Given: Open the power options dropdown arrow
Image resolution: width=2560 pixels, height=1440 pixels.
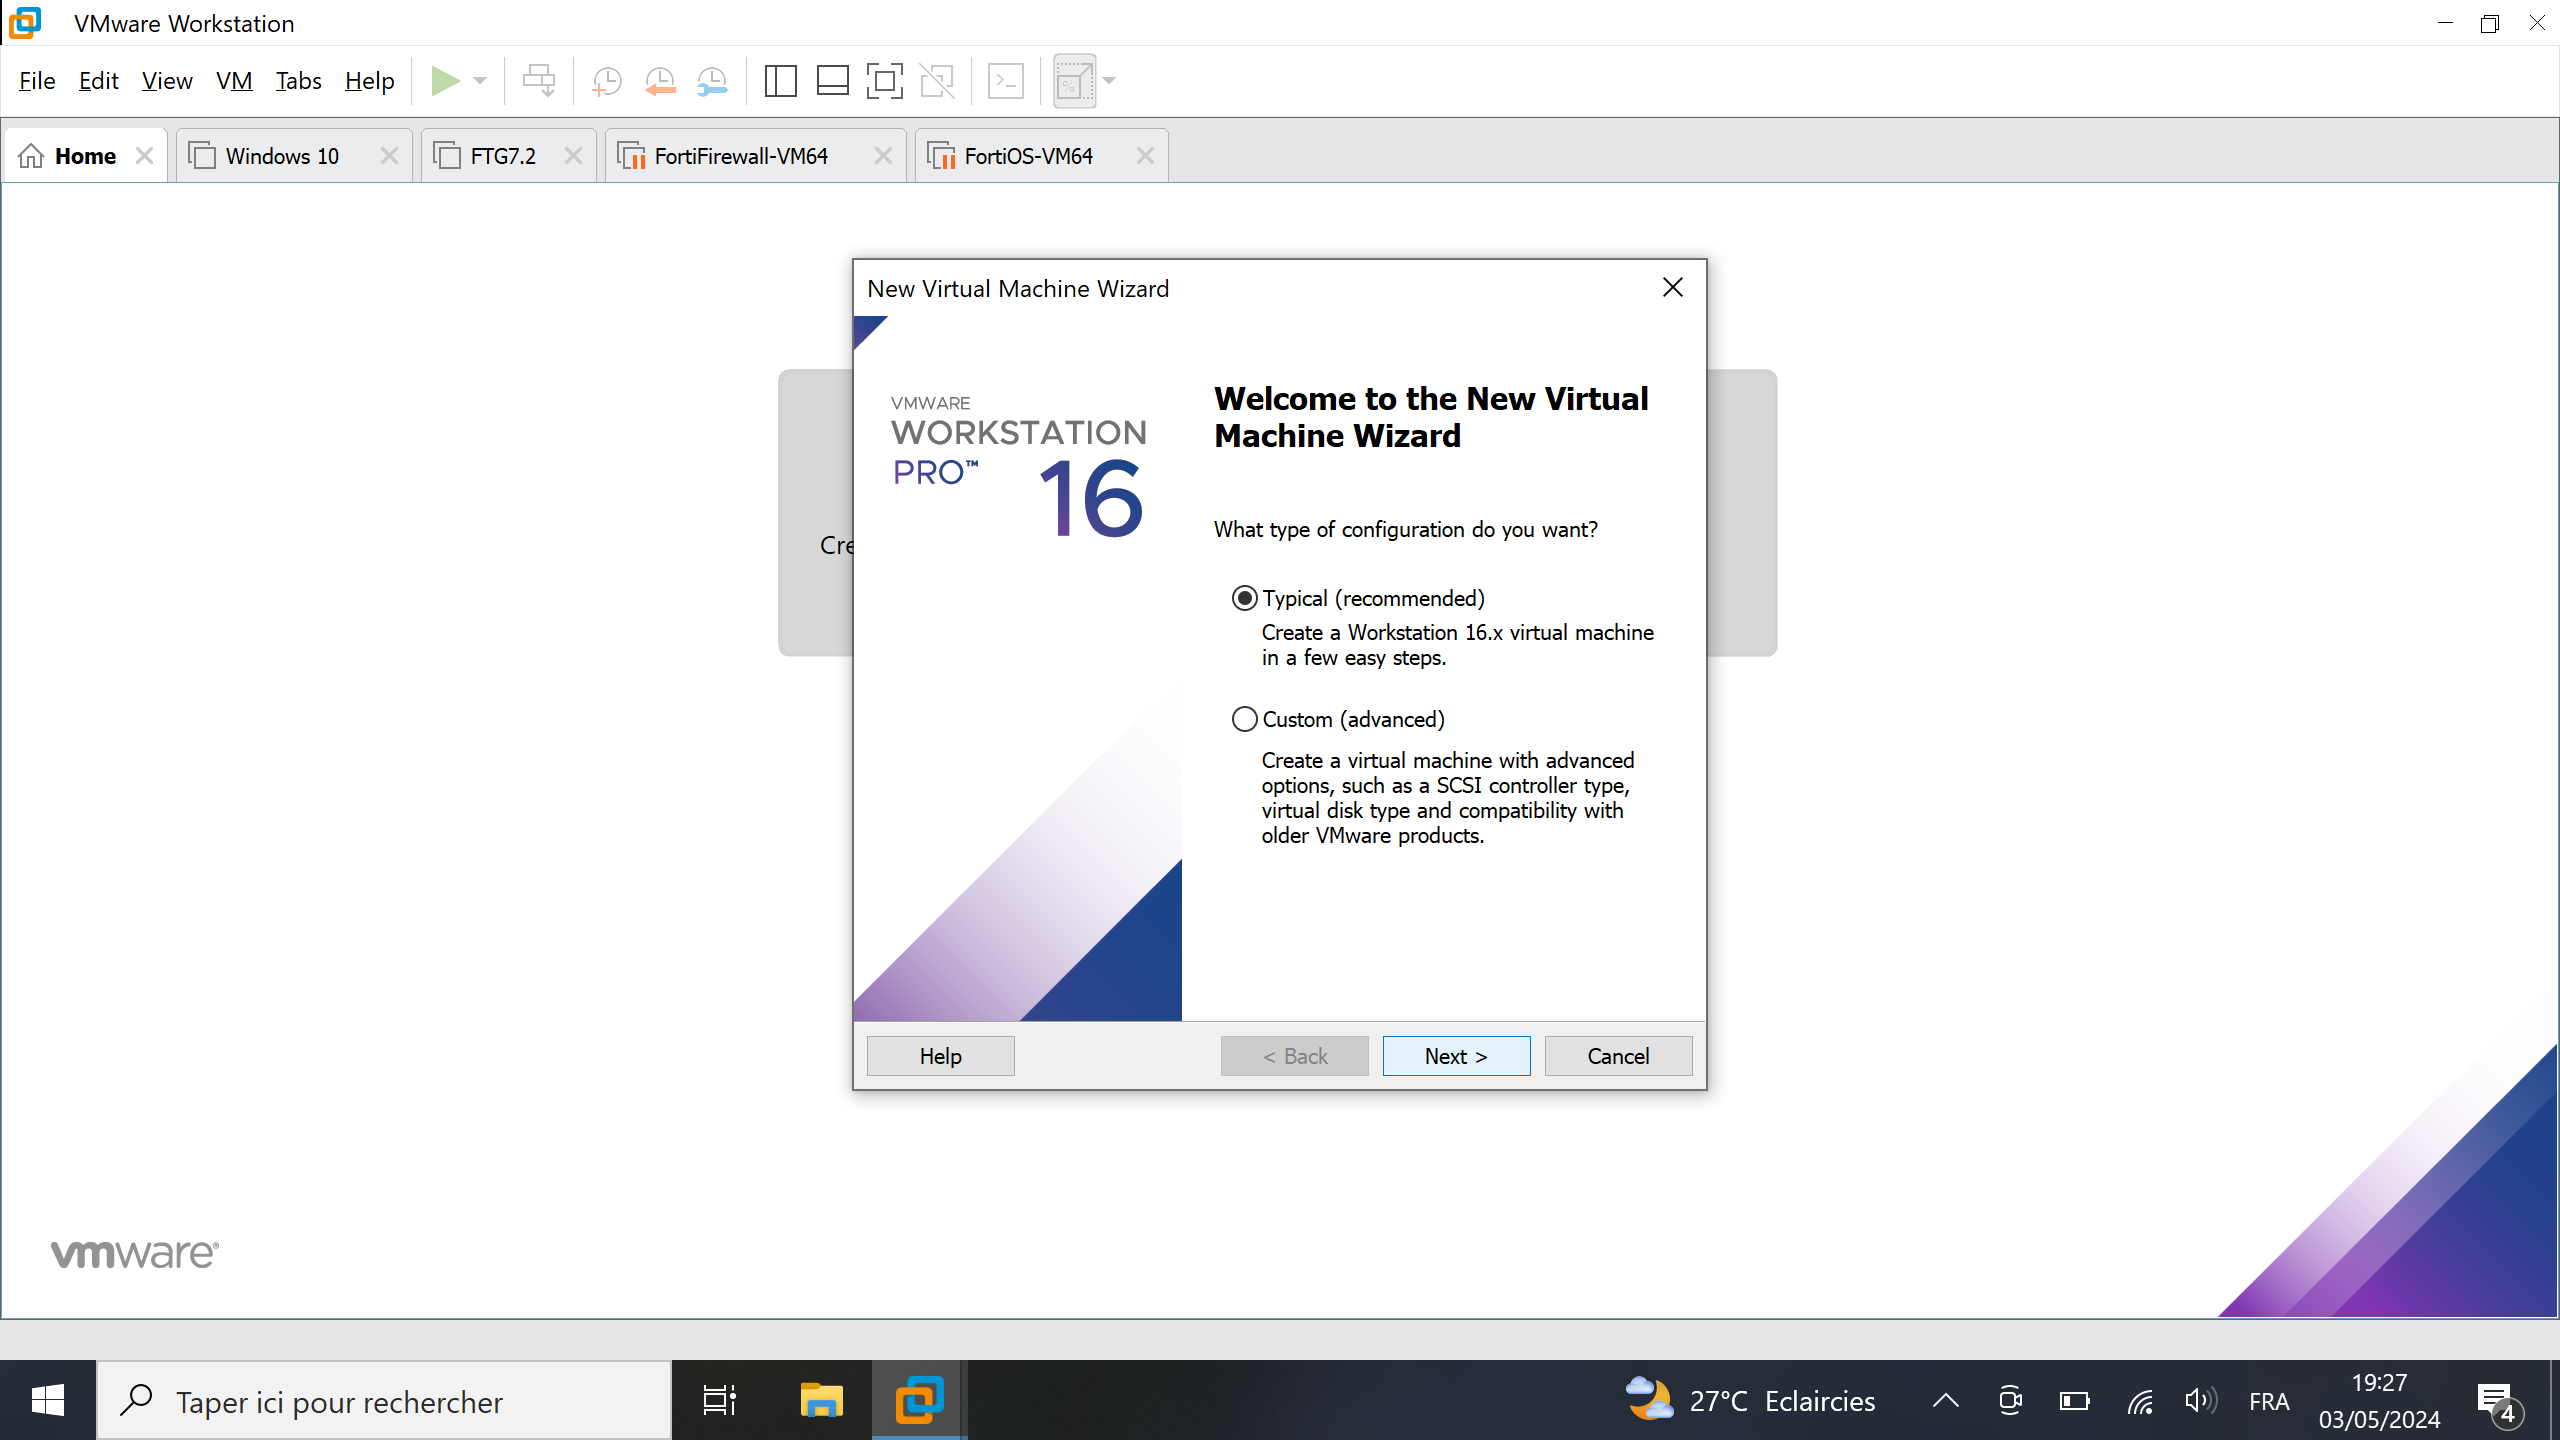Looking at the screenshot, I should coord(480,81).
